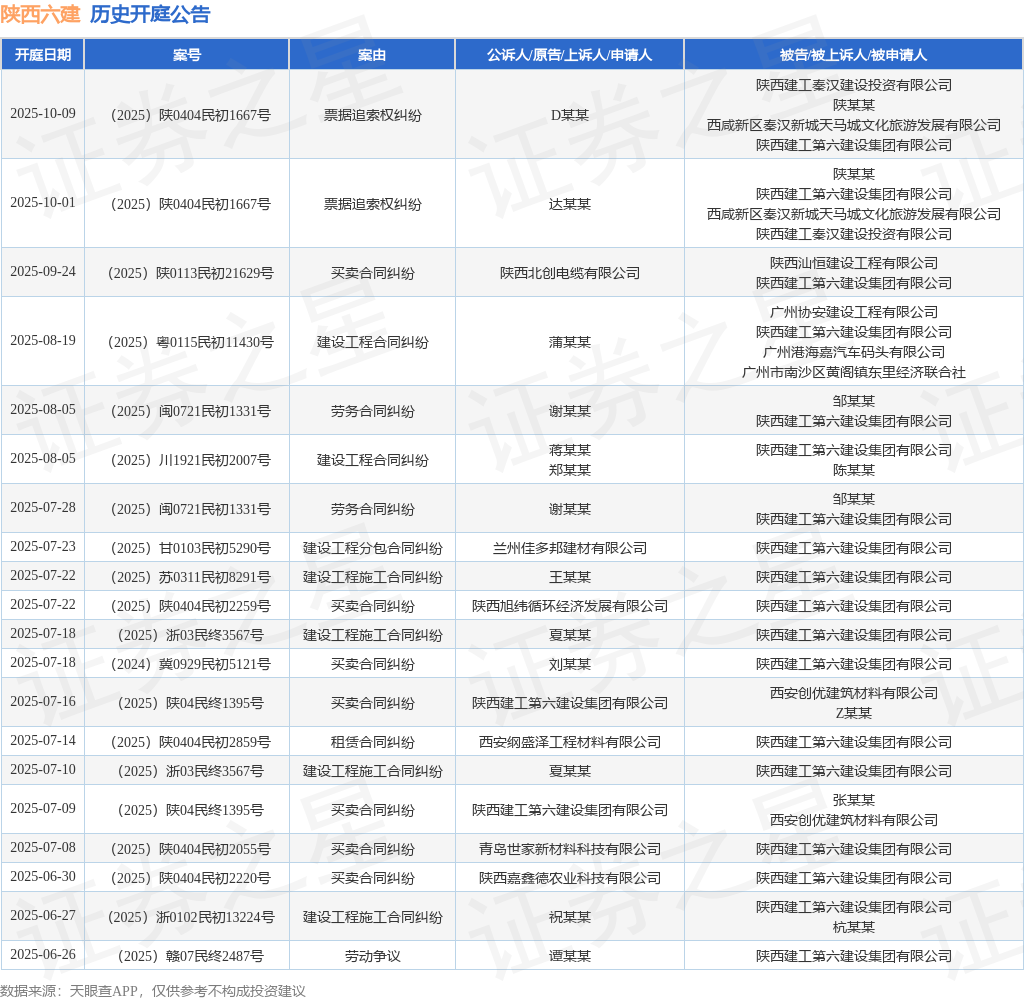Click case number (2025)陕0404民初2859号

pyautogui.click(x=190, y=743)
